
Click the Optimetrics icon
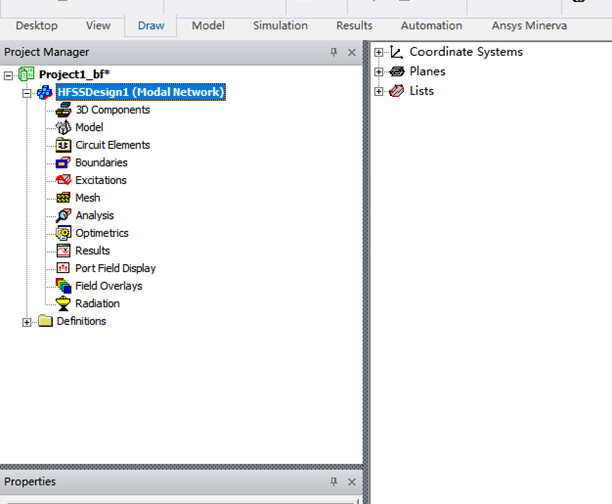(x=63, y=233)
